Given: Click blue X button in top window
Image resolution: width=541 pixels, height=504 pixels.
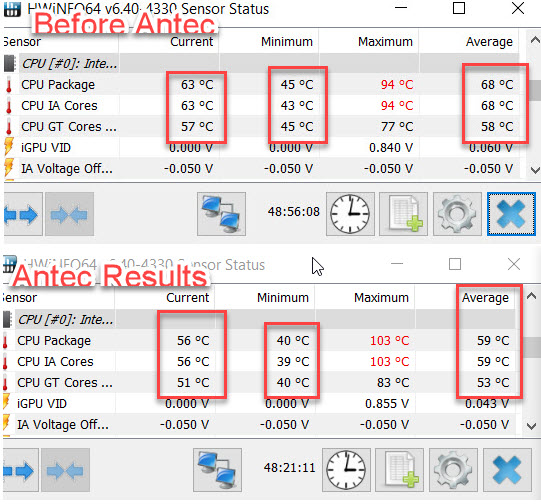Looking at the screenshot, I should click(x=511, y=214).
